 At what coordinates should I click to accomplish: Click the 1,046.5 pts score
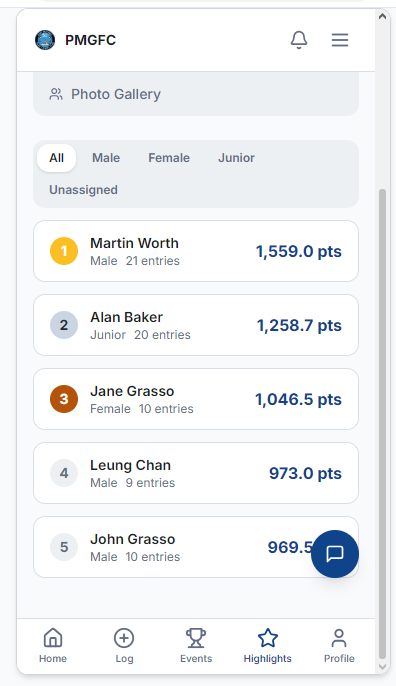click(298, 399)
